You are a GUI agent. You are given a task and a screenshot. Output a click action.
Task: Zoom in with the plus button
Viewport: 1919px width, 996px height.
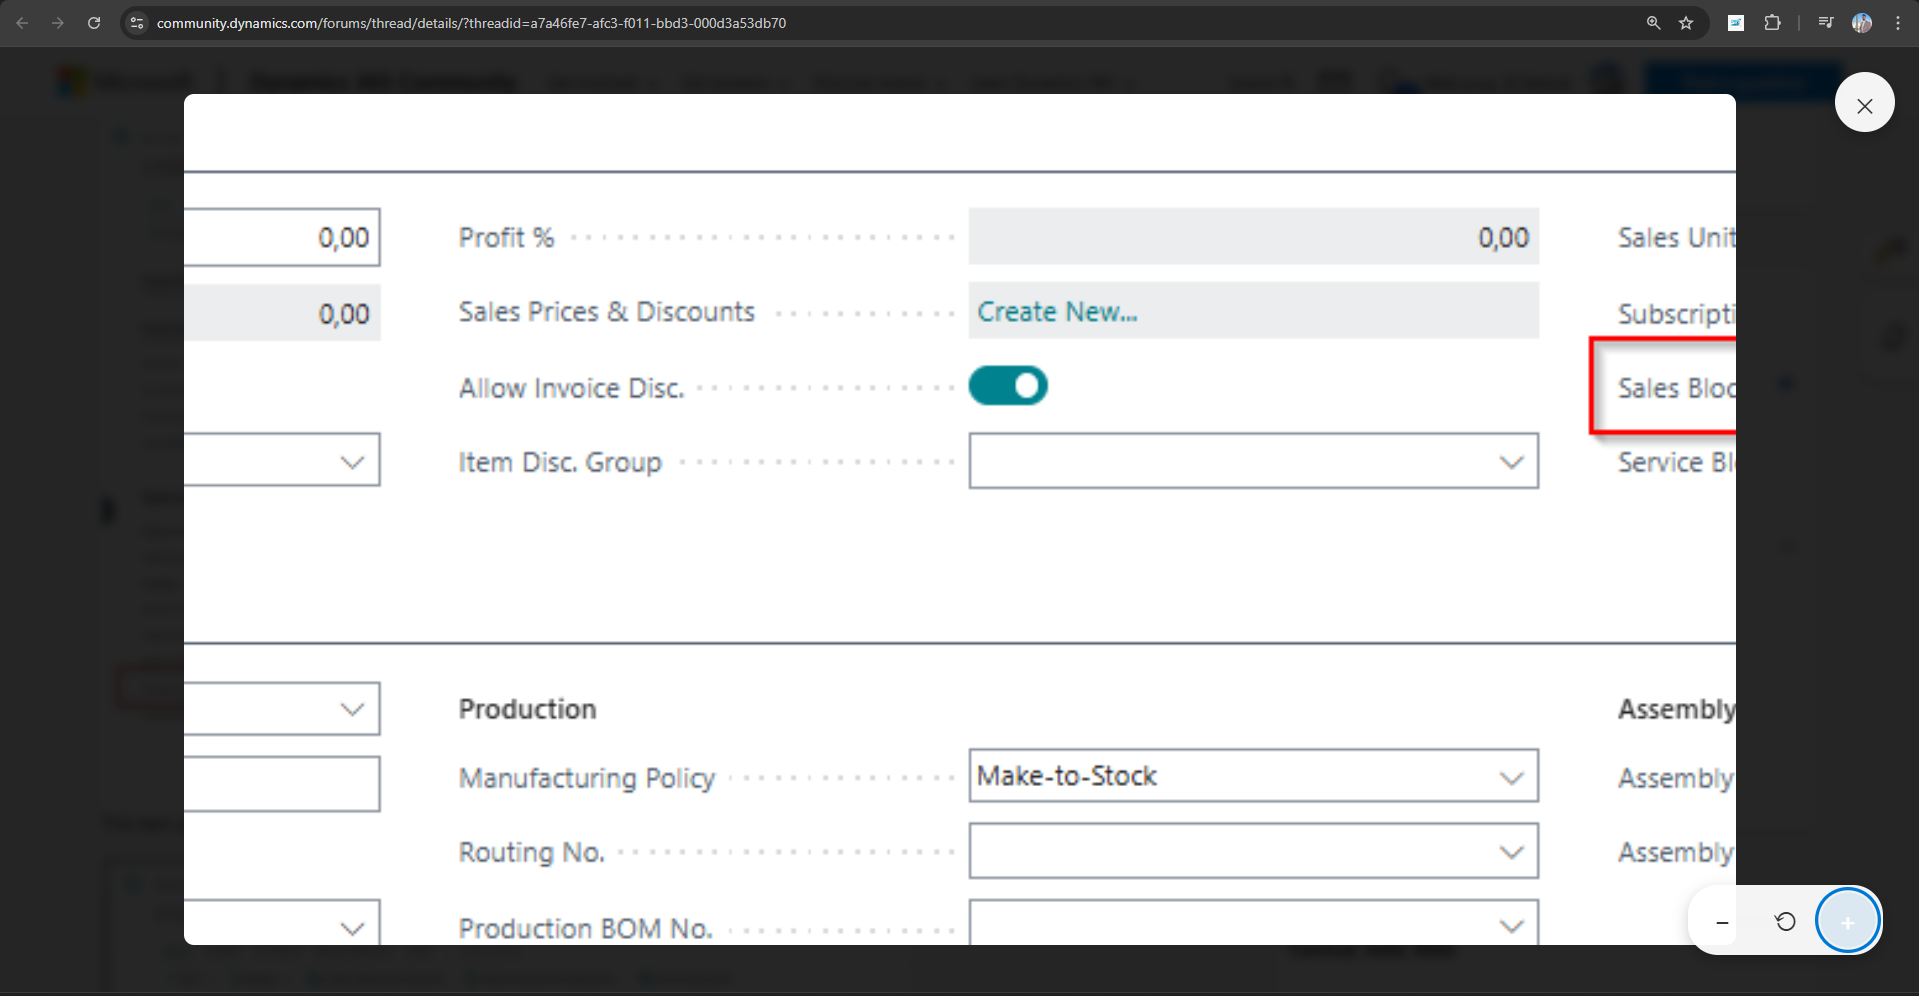point(1846,921)
